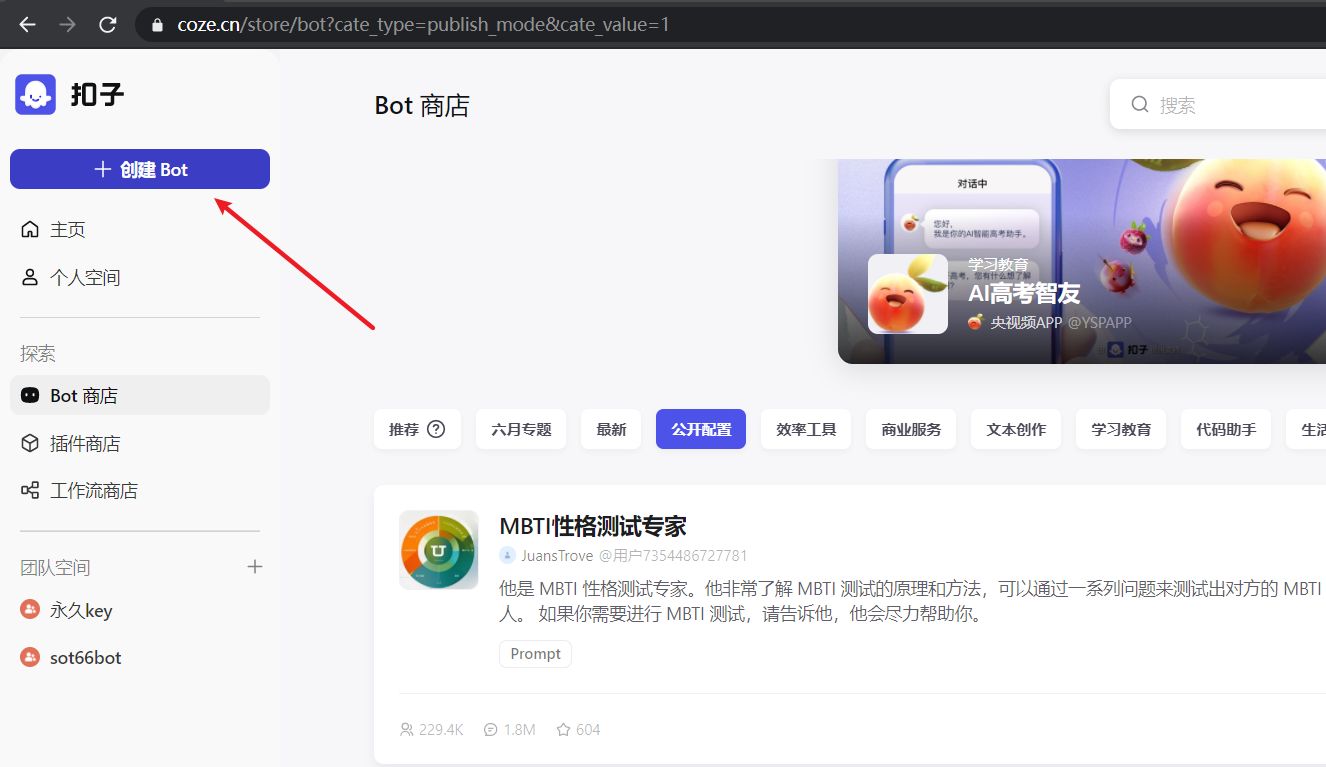The height and width of the screenshot is (767, 1326).
Task: Click the Prompt tag on MBTI card
Action: pyautogui.click(x=535, y=653)
